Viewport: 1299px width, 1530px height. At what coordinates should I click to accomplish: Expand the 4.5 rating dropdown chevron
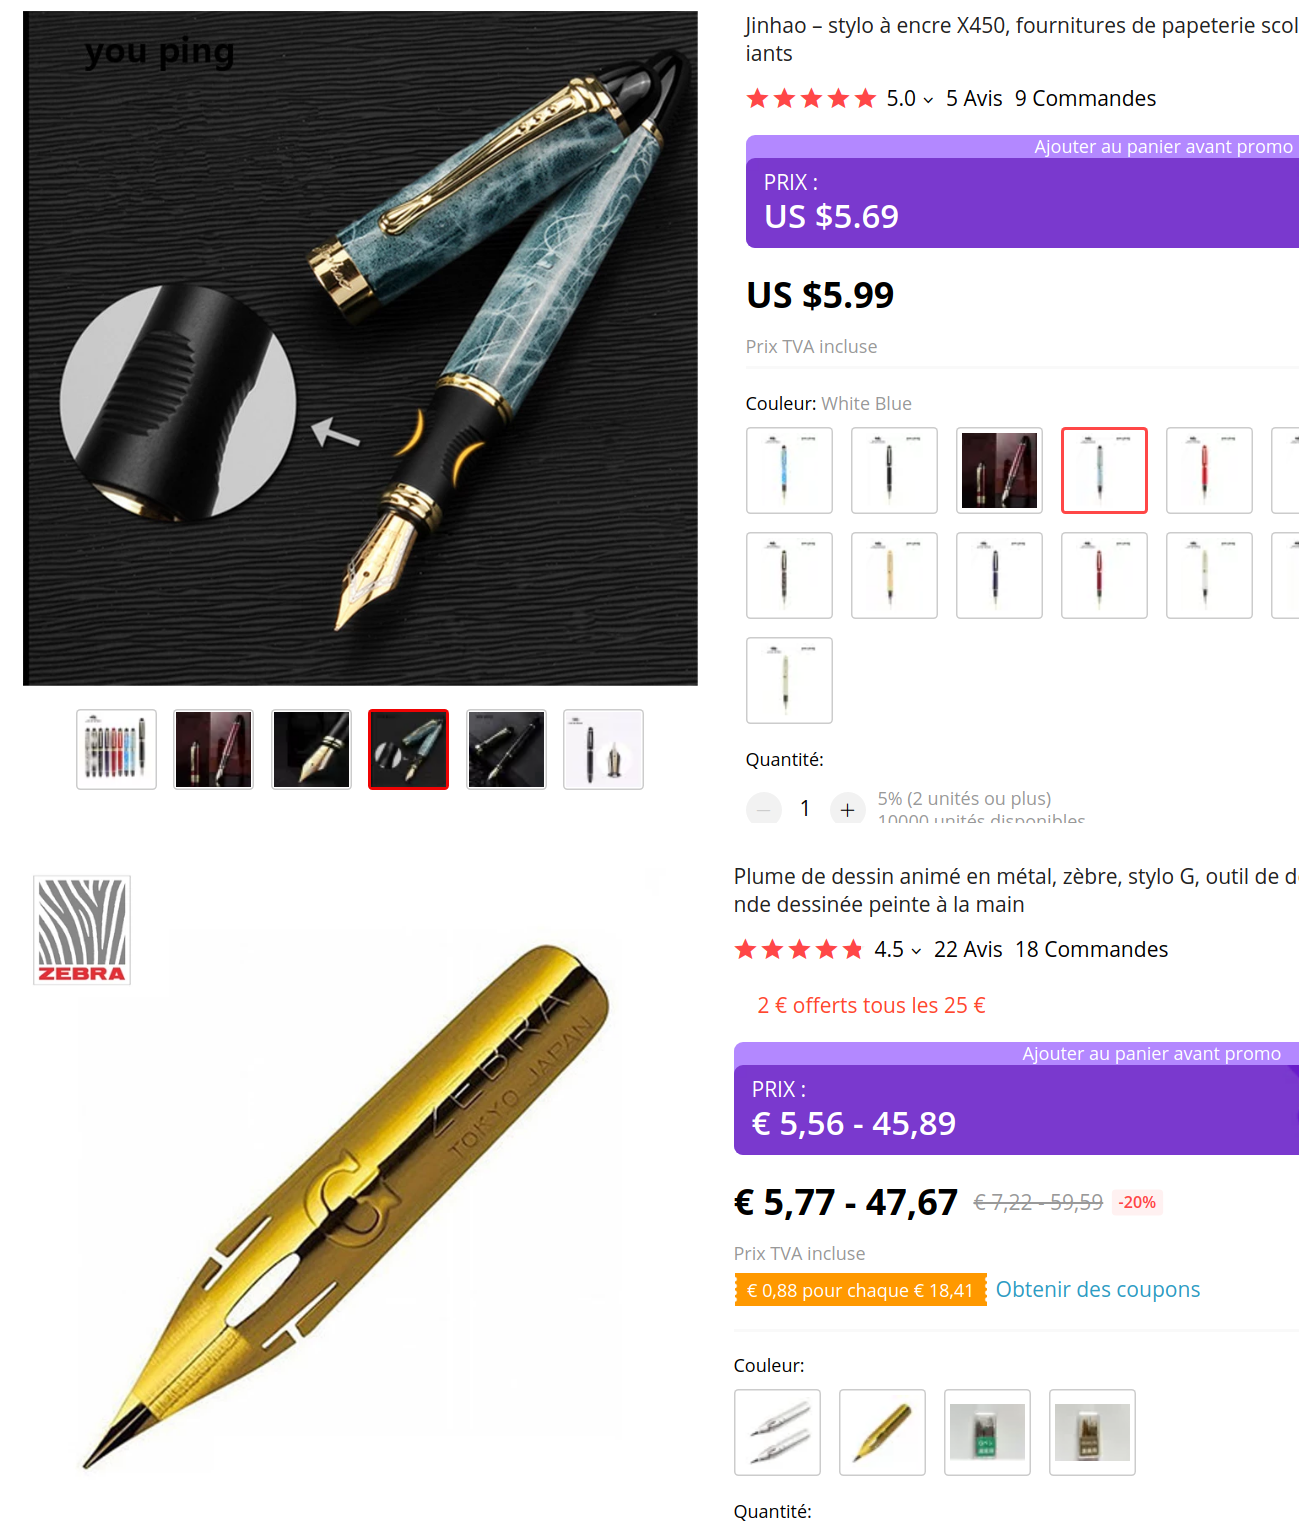(916, 951)
